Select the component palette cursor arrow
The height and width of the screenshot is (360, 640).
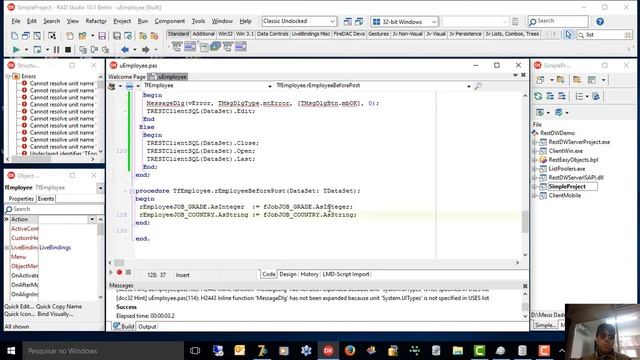tap(568, 35)
